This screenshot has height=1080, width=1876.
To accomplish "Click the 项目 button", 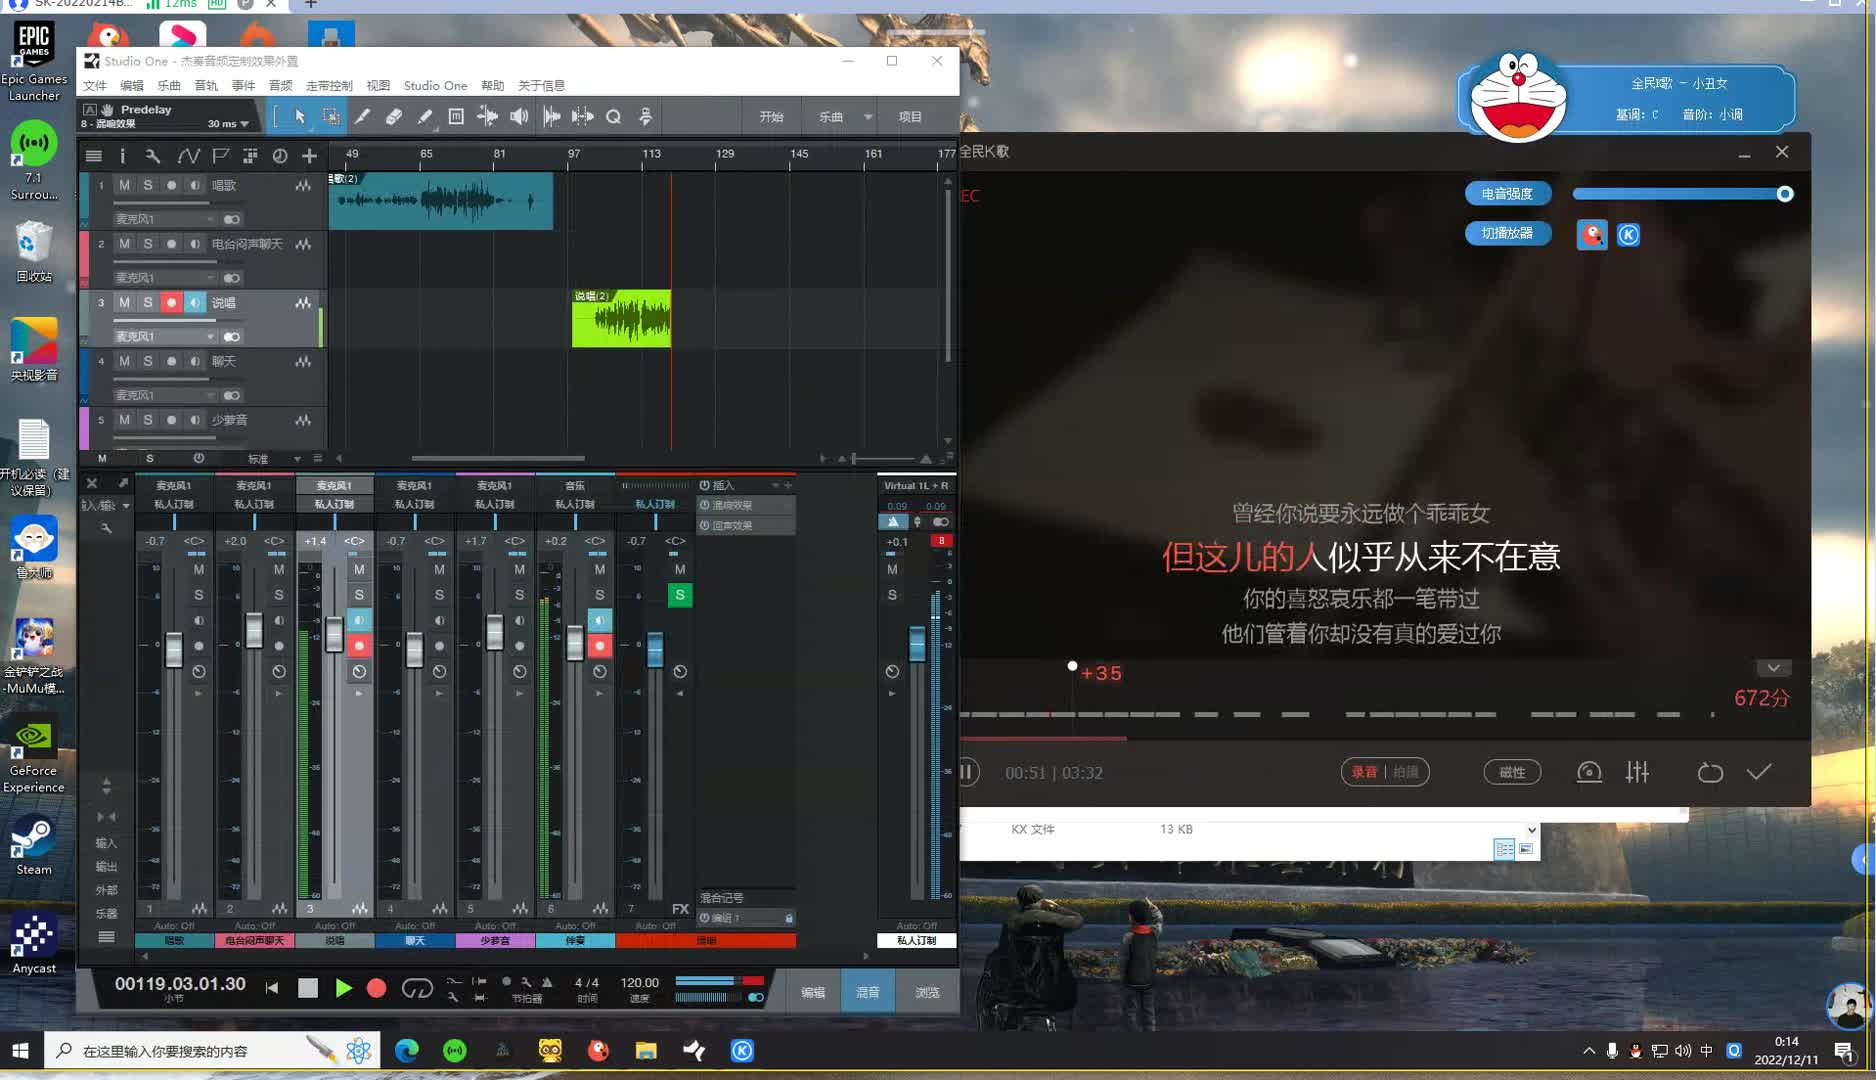I will 910,117.
